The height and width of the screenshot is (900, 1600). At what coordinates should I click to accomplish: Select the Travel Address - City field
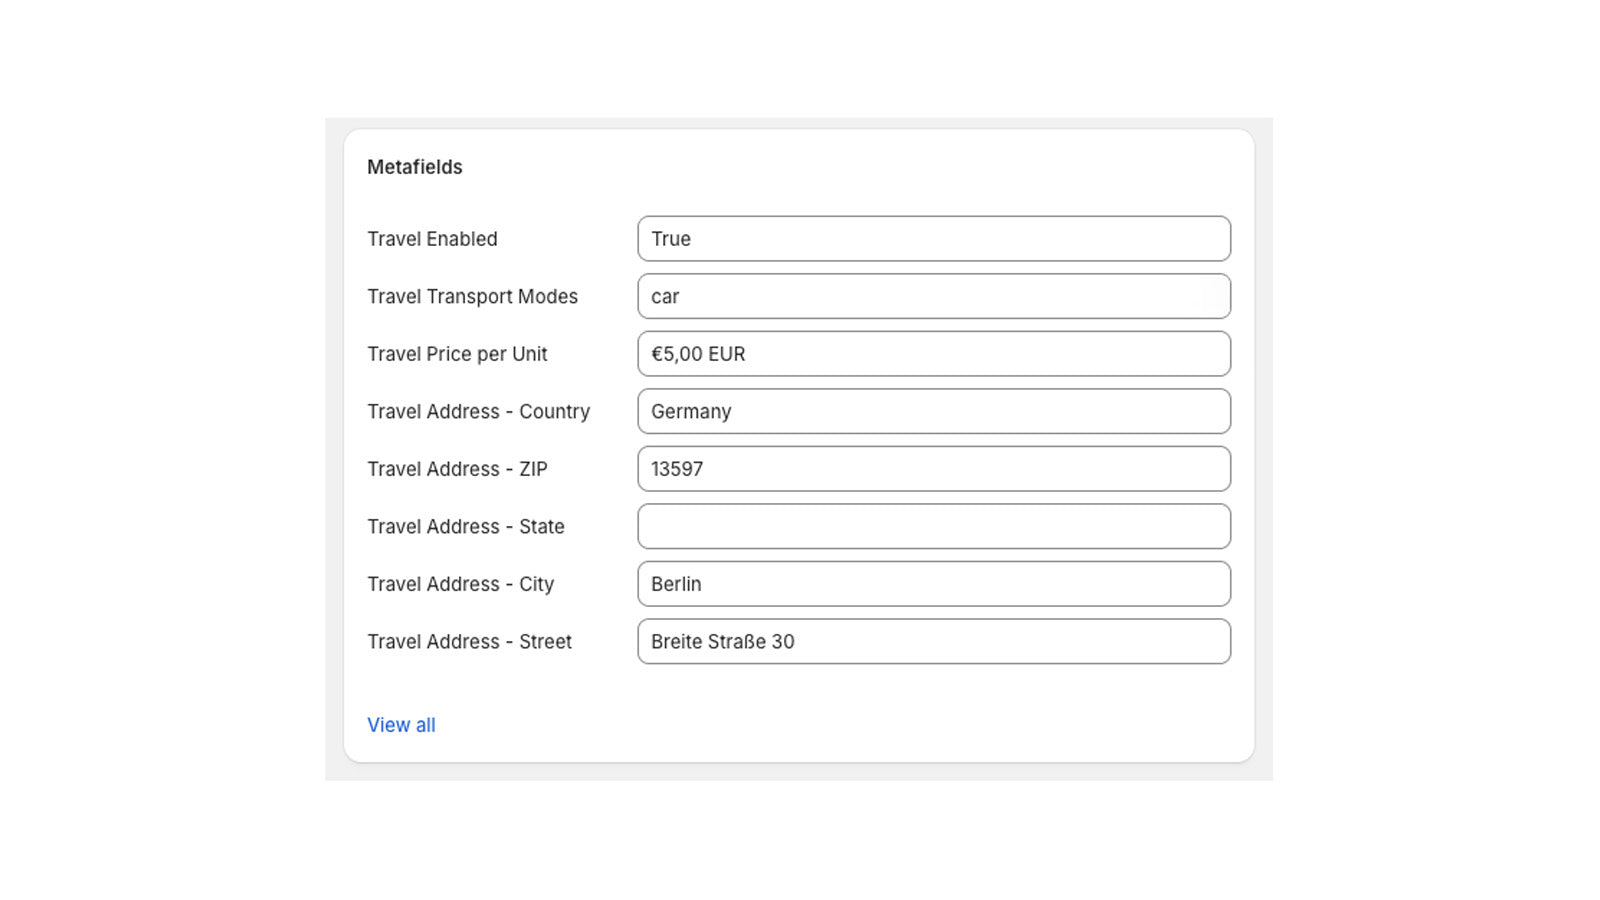tap(933, 583)
